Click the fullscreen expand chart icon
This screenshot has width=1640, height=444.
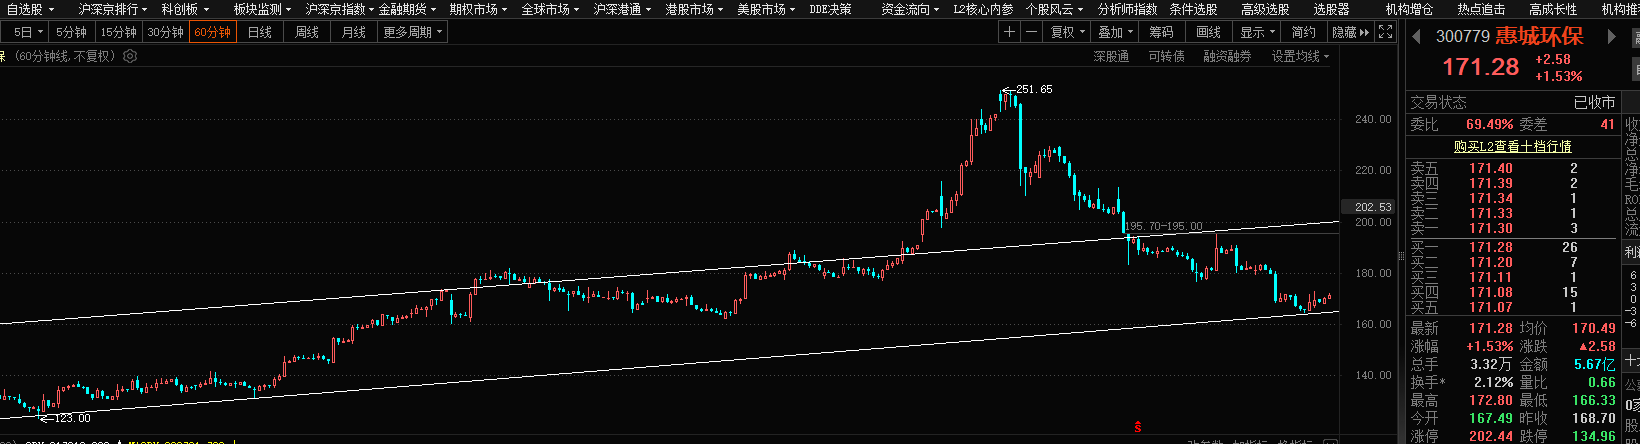(x=1385, y=32)
